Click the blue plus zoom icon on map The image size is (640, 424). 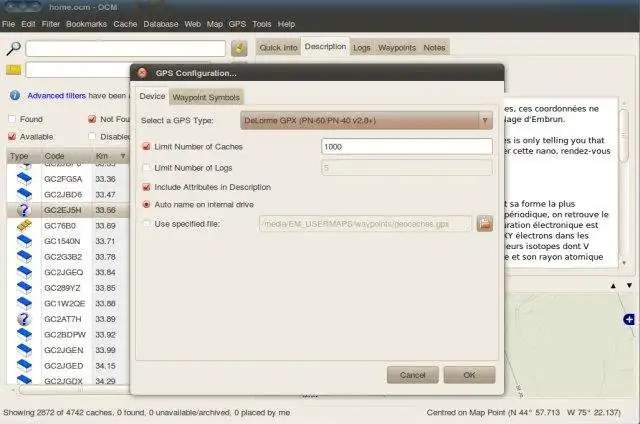pos(629,320)
